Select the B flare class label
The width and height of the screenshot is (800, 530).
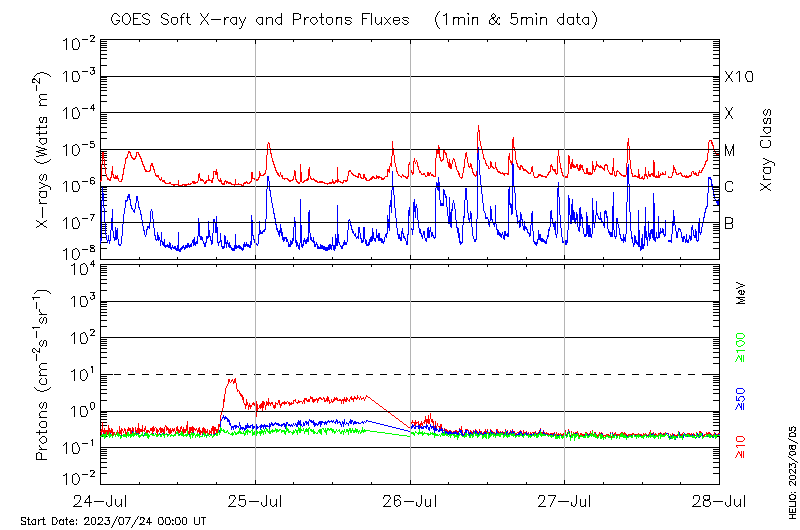click(x=729, y=223)
